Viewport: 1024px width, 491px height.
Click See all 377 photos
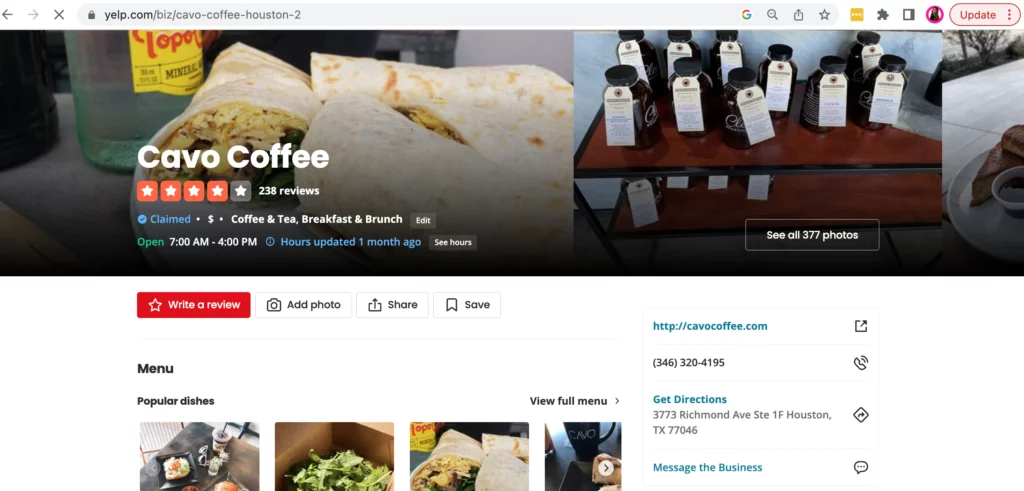(x=812, y=235)
